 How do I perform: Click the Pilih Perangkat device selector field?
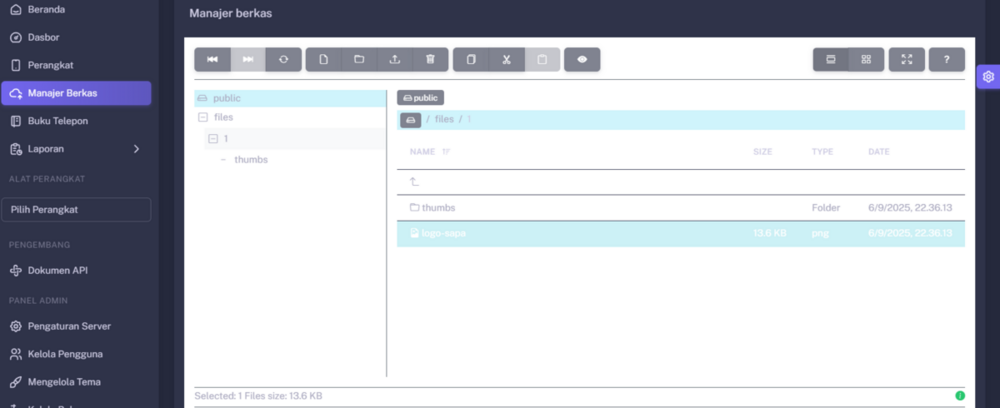[79, 210]
